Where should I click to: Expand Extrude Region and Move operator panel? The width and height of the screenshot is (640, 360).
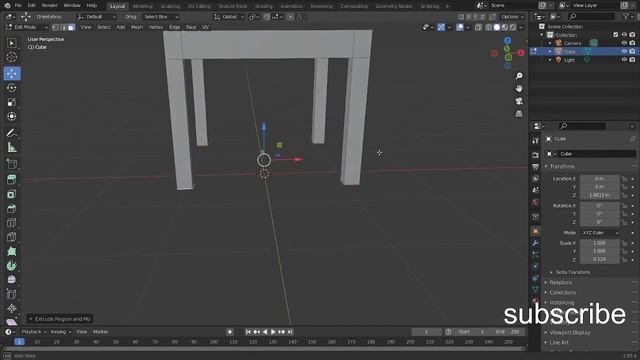coord(60,319)
